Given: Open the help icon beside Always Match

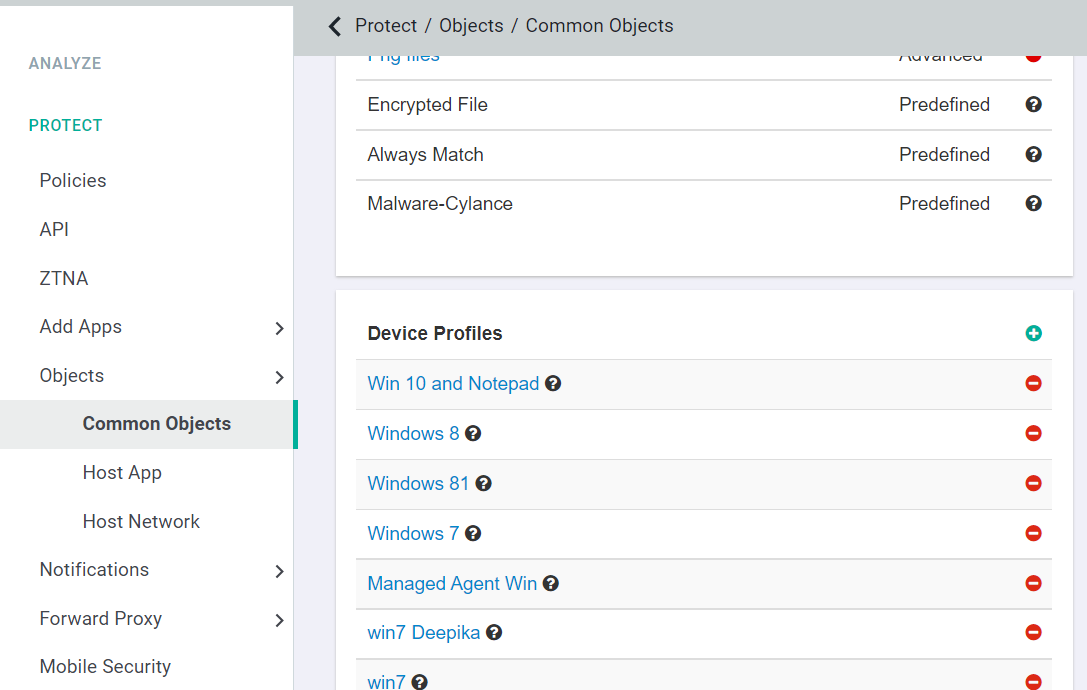Looking at the screenshot, I should [x=1033, y=154].
